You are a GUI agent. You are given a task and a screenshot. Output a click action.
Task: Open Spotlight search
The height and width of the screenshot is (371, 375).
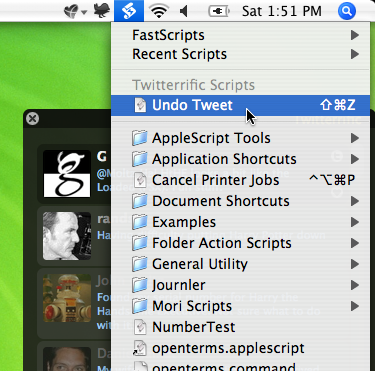(x=347, y=11)
